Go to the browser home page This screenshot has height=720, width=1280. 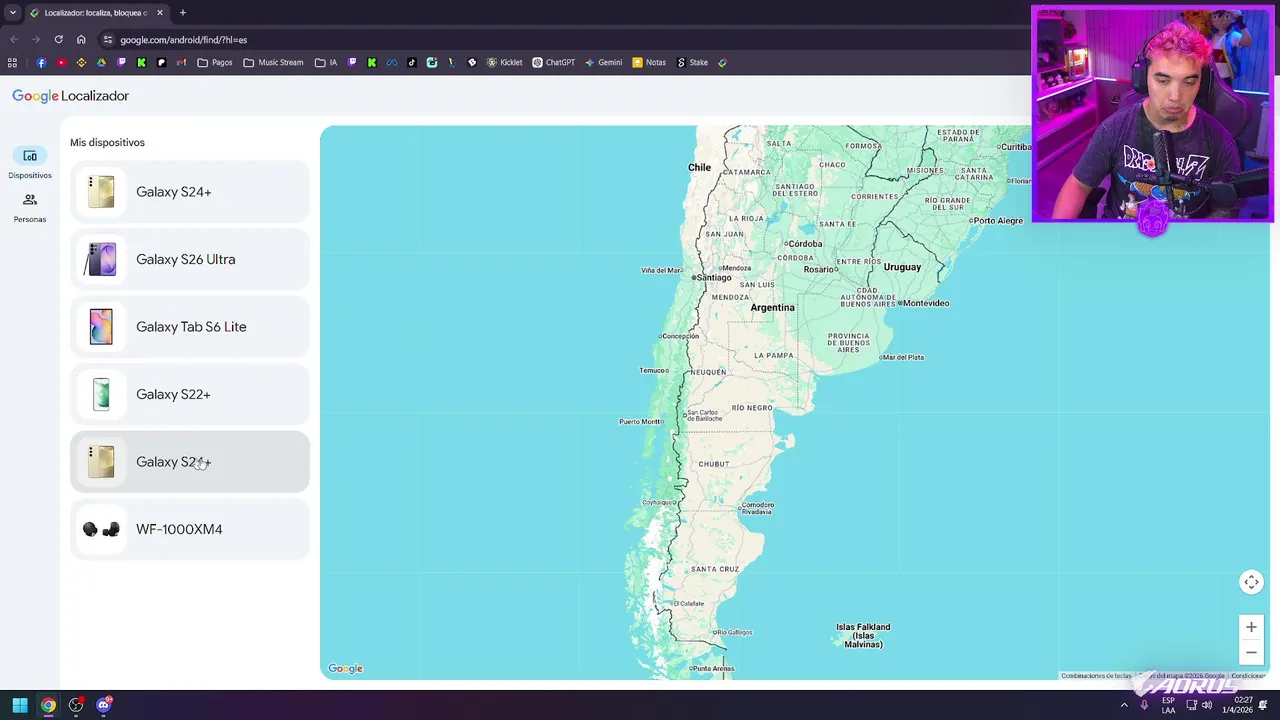[x=81, y=40]
